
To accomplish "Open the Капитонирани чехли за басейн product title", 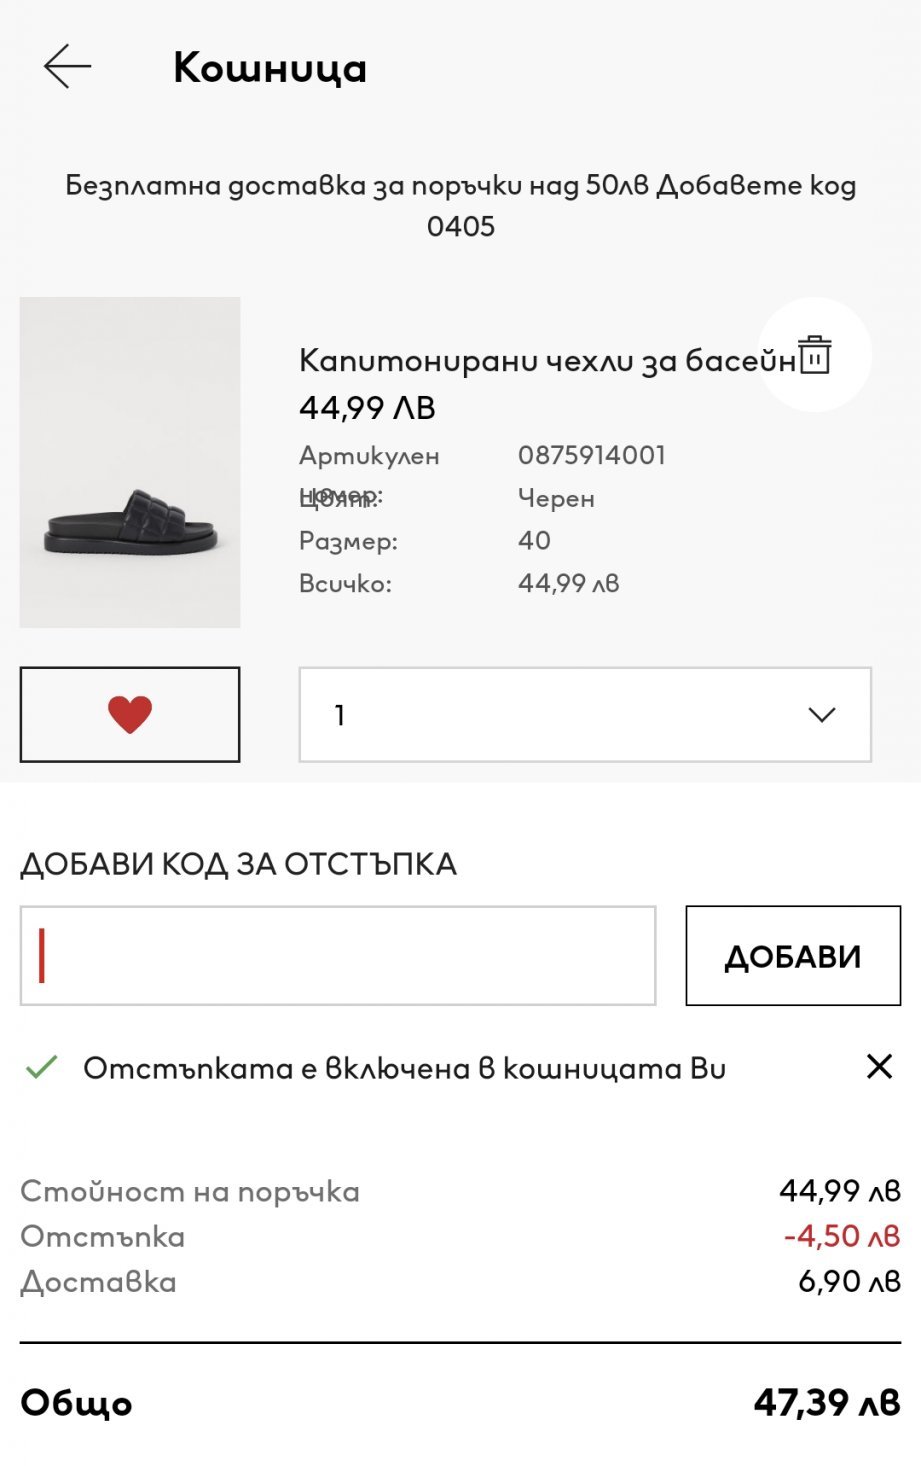I will coord(547,360).
